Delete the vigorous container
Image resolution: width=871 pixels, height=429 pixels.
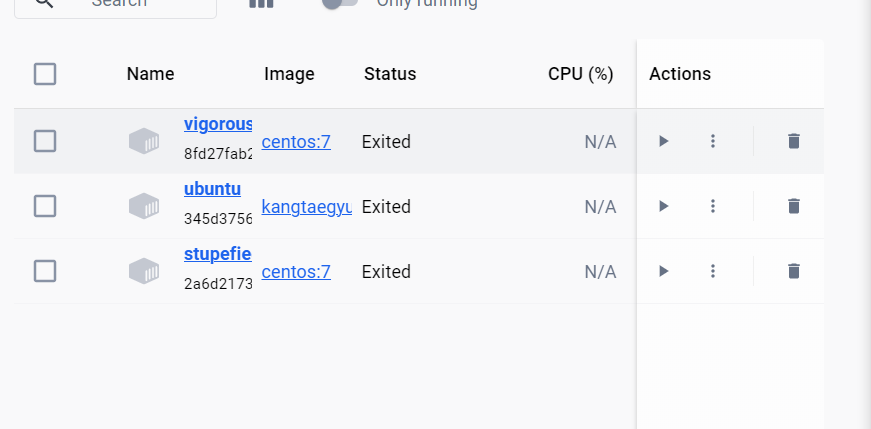point(794,141)
